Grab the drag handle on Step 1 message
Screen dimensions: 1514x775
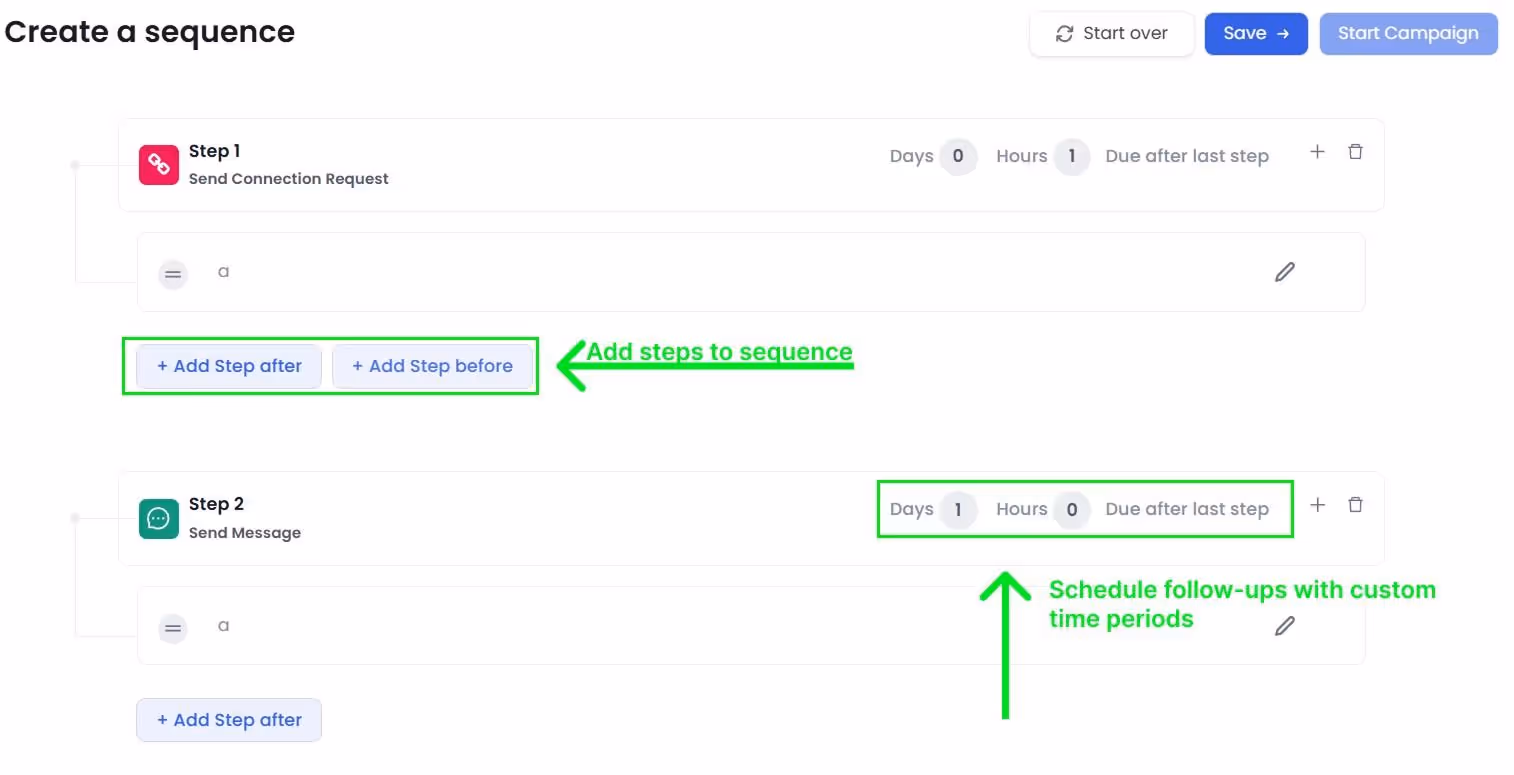point(172,273)
